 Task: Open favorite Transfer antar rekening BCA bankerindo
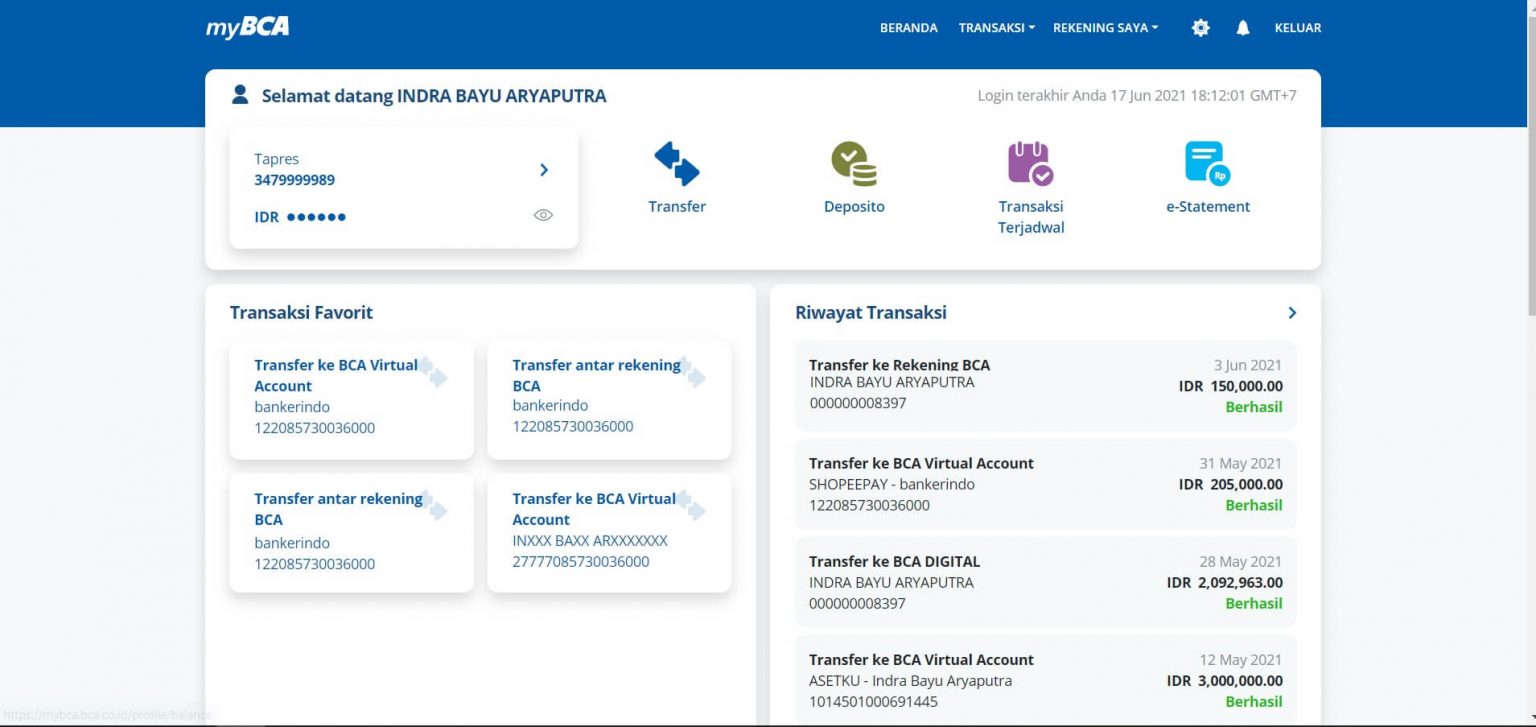click(x=609, y=396)
